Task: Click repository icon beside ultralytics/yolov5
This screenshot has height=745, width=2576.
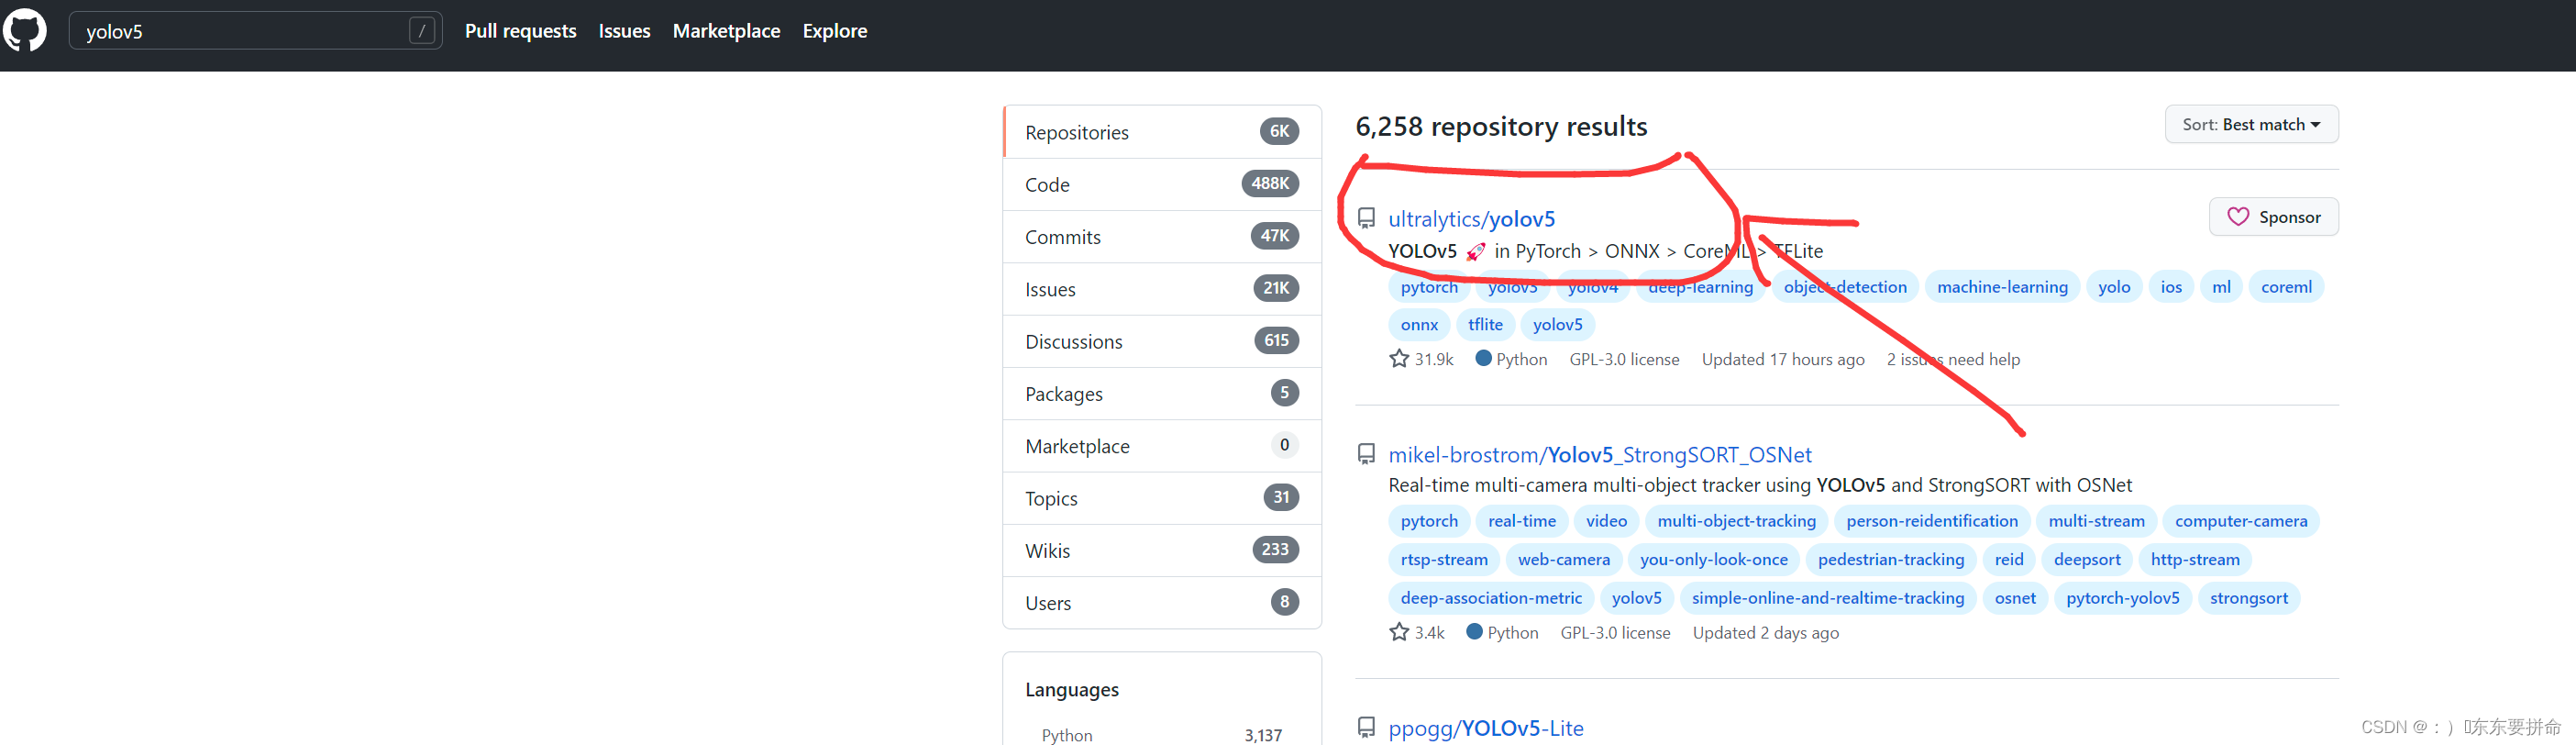Action: tap(1366, 218)
